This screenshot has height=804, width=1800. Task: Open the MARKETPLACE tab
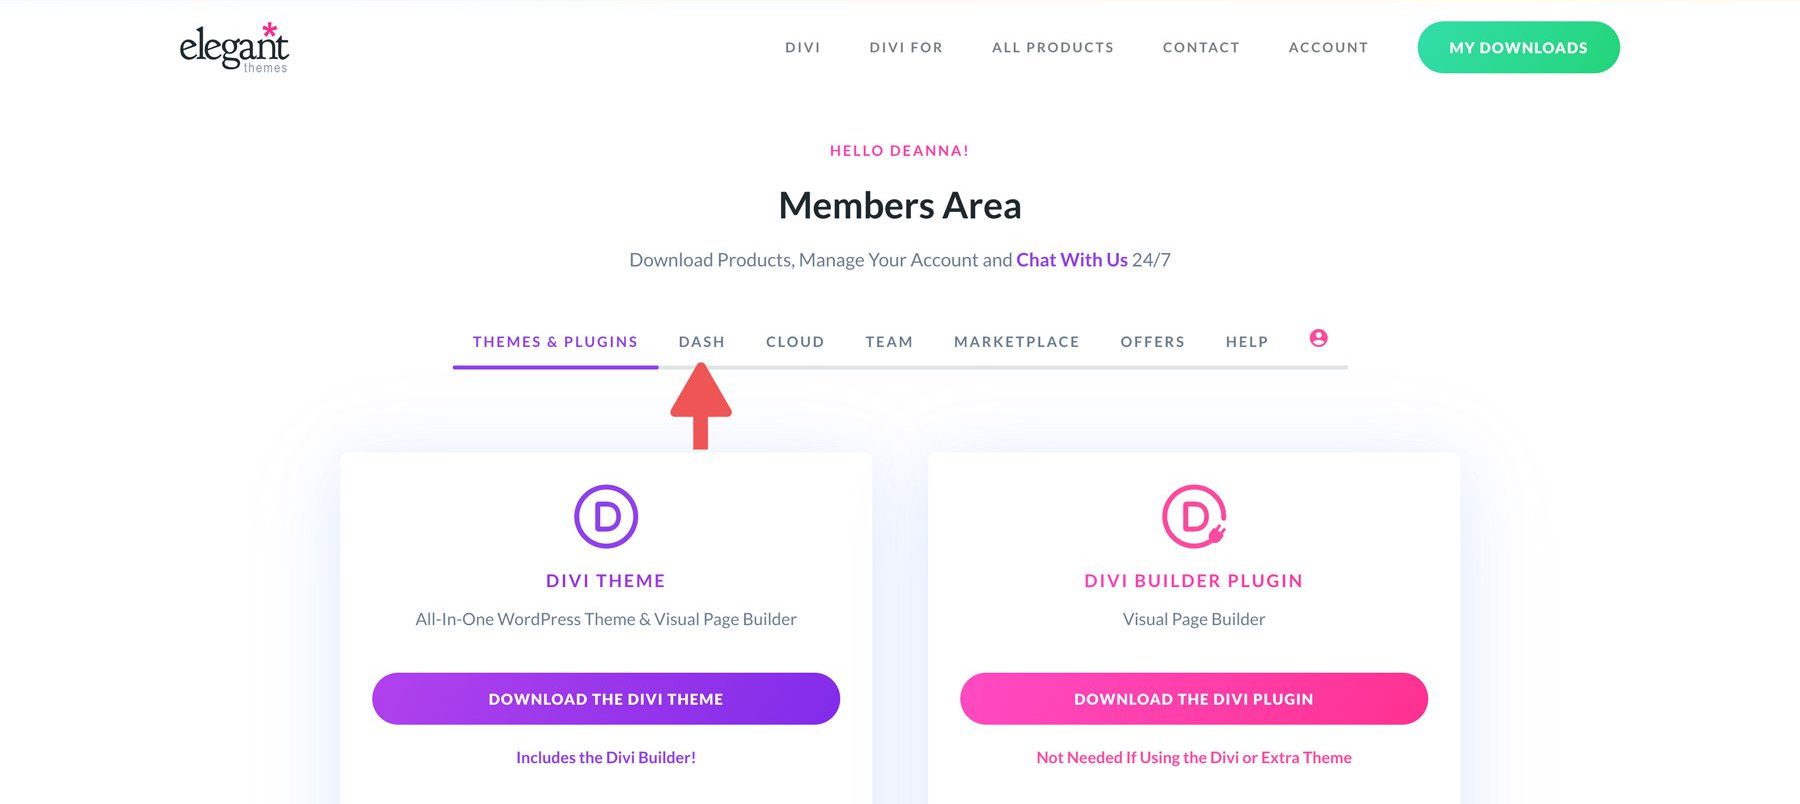(x=1016, y=341)
